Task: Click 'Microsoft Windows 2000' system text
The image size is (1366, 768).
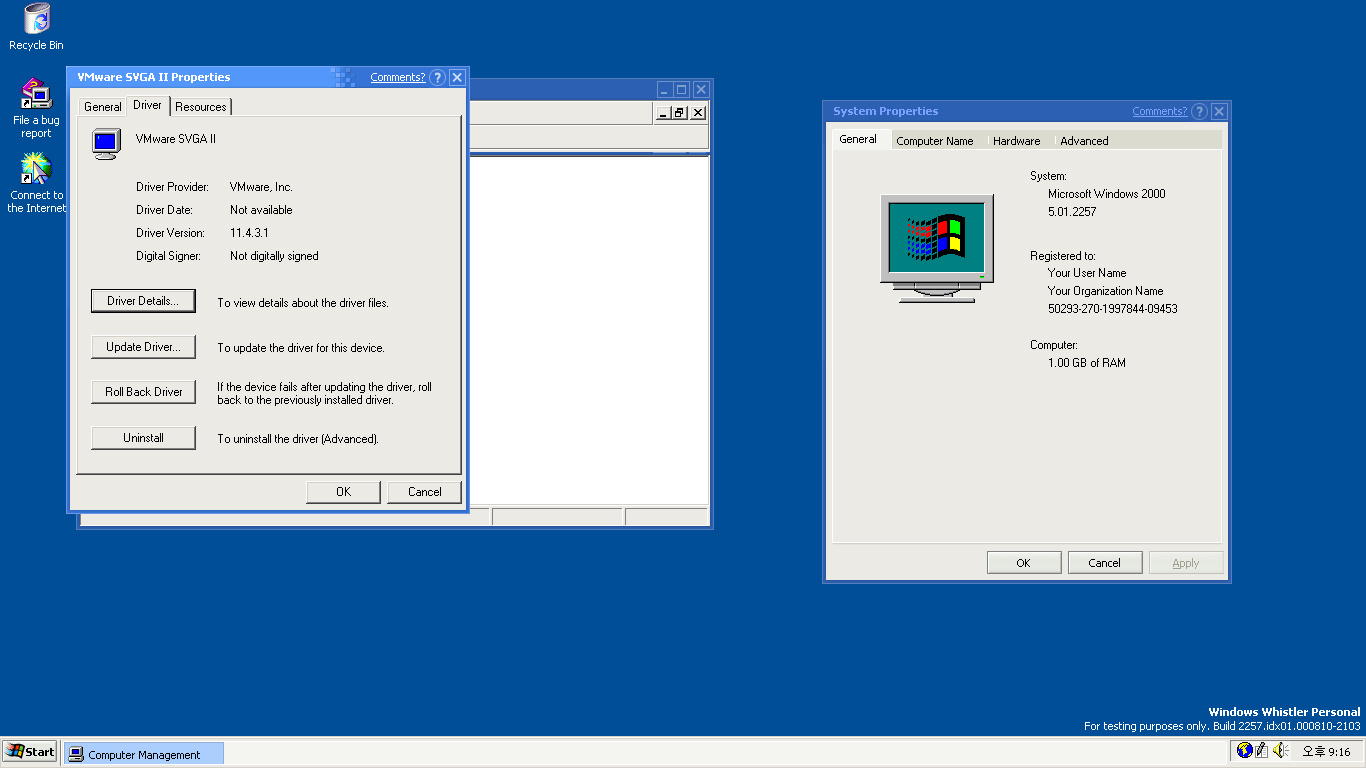Action: pos(1107,194)
